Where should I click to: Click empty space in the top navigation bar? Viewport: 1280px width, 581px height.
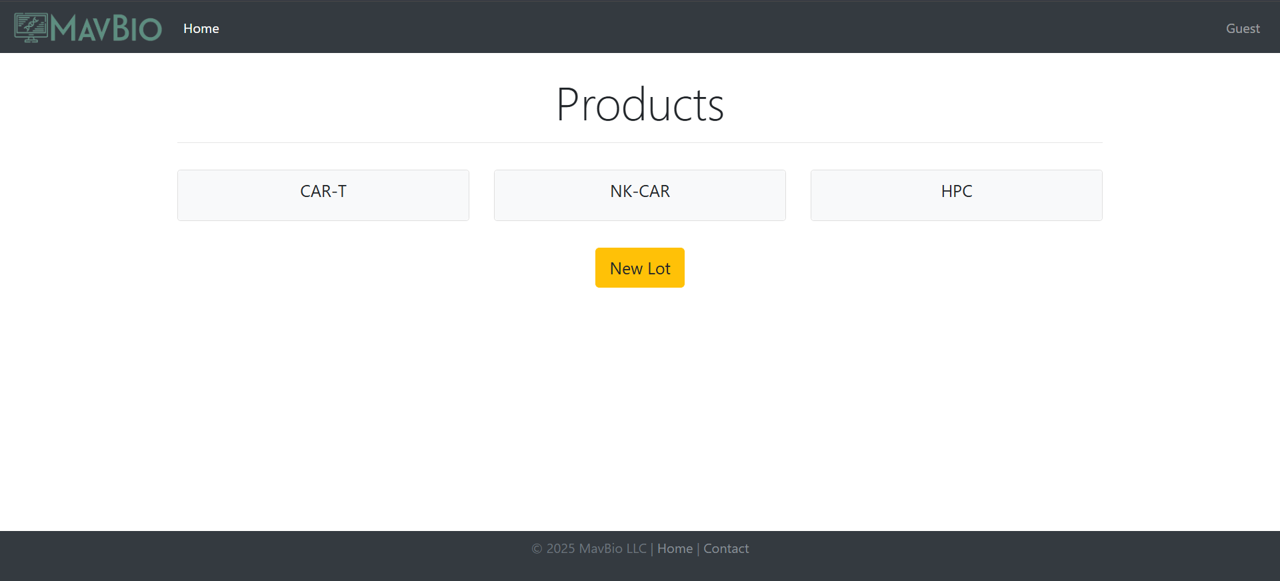[x=700, y=28]
